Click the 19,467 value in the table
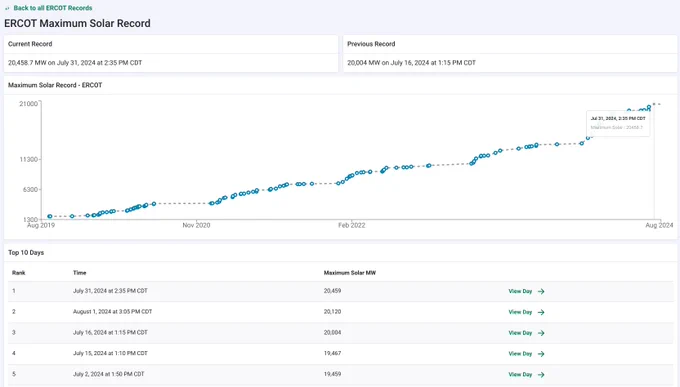 332,353
